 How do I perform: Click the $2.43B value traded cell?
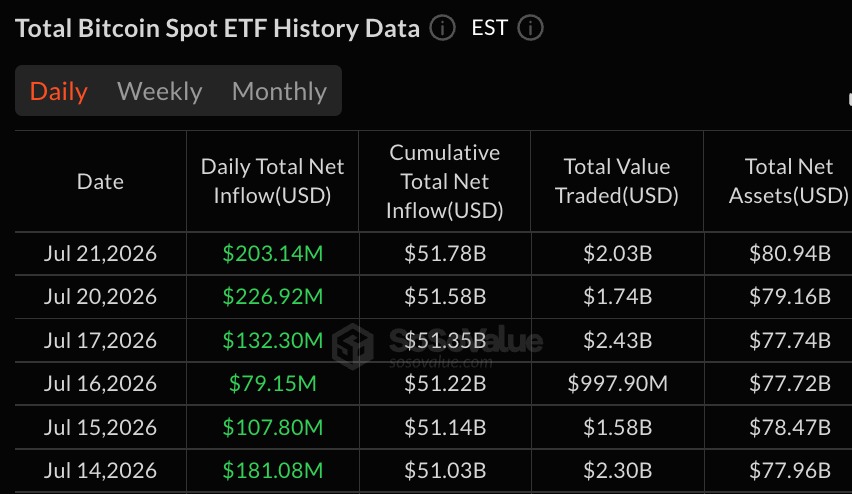(617, 340)
